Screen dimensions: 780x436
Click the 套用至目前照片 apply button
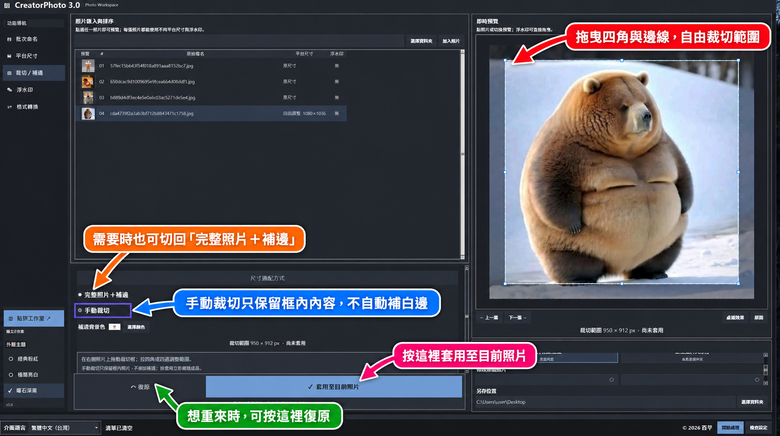pos(334,387)
